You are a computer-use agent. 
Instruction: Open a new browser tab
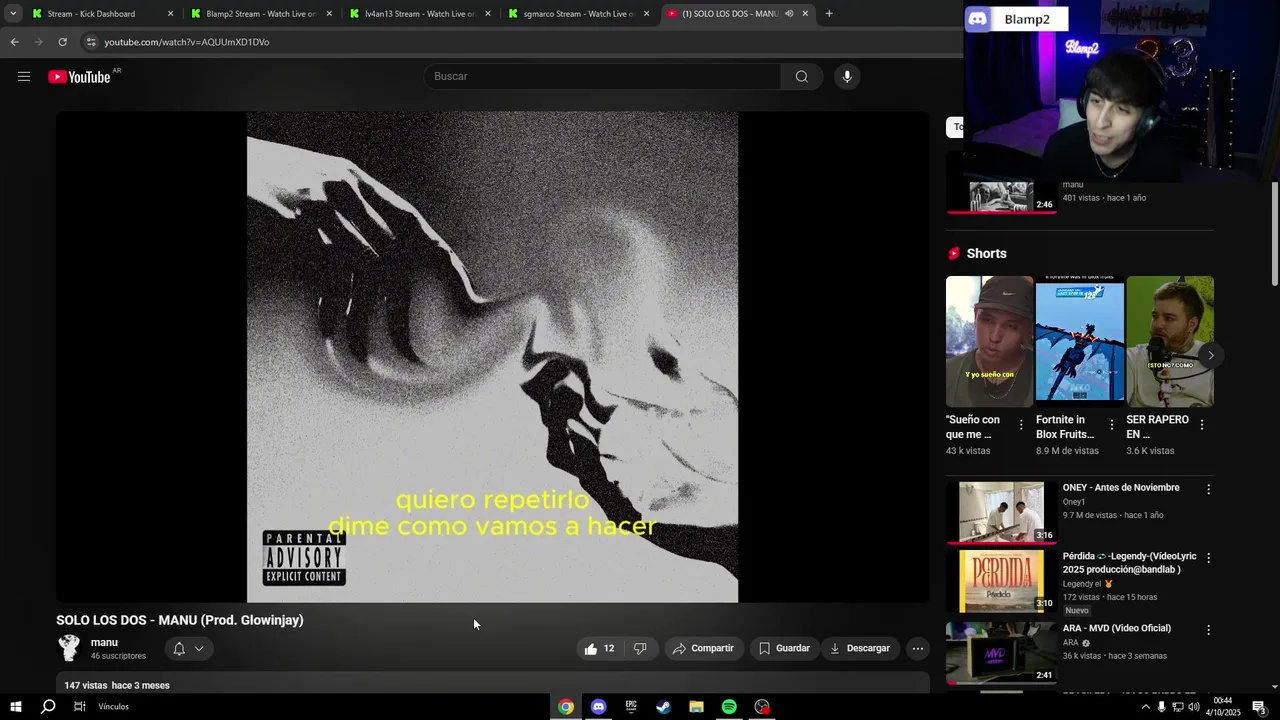pos(829,14)
